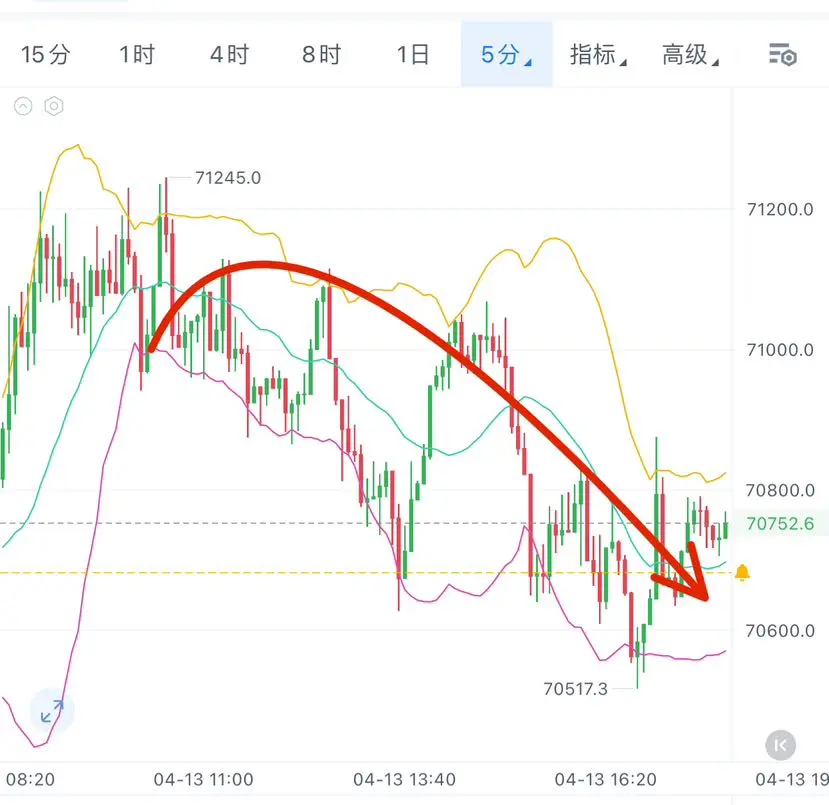The height and width of the screenshot is (805, 829).
Task: Click the low price label 70517.3
Action: coord(575,689)
